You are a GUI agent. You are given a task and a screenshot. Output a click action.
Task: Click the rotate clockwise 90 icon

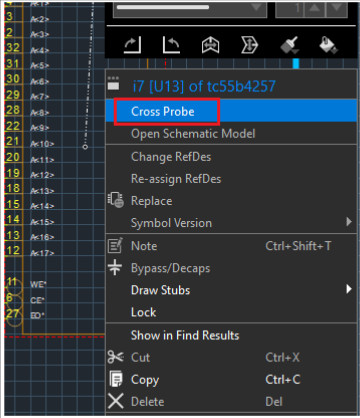tap(133, 45)
